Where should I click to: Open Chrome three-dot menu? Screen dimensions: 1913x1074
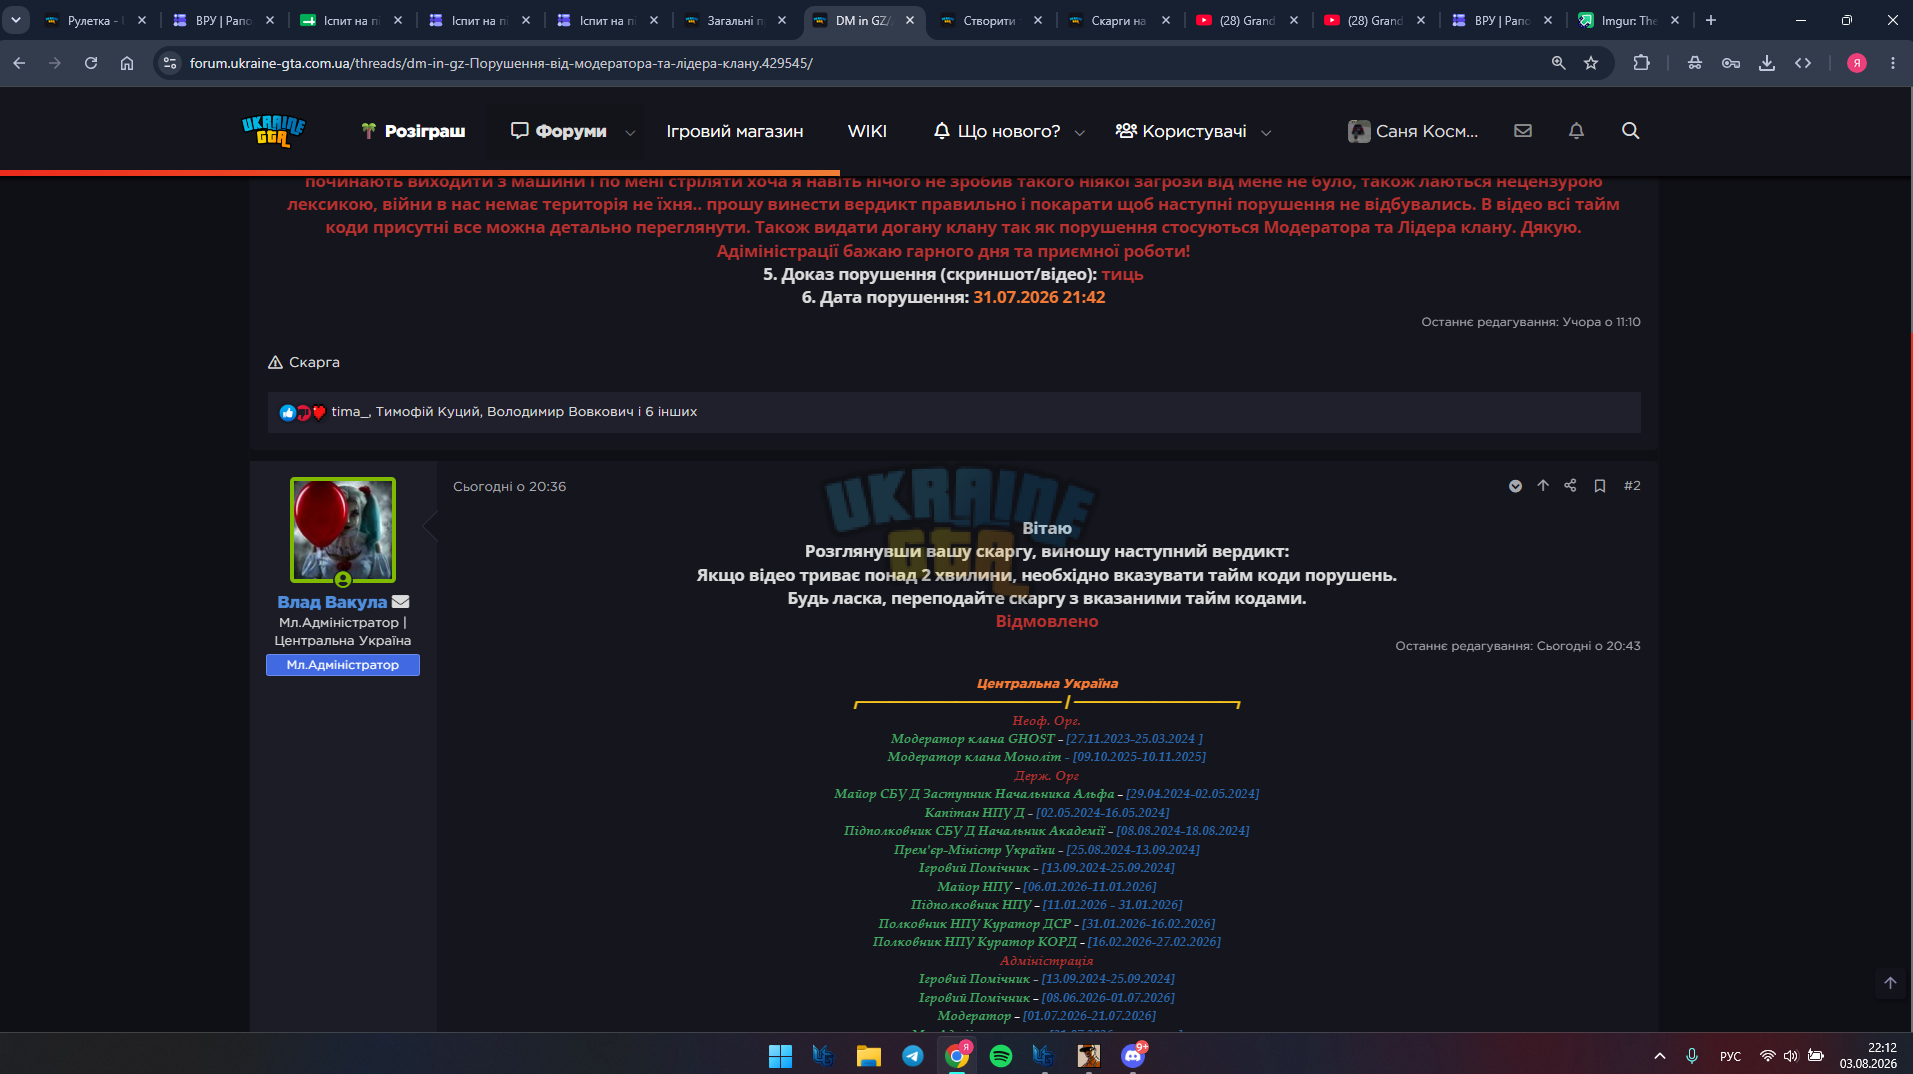(1893, 63)
